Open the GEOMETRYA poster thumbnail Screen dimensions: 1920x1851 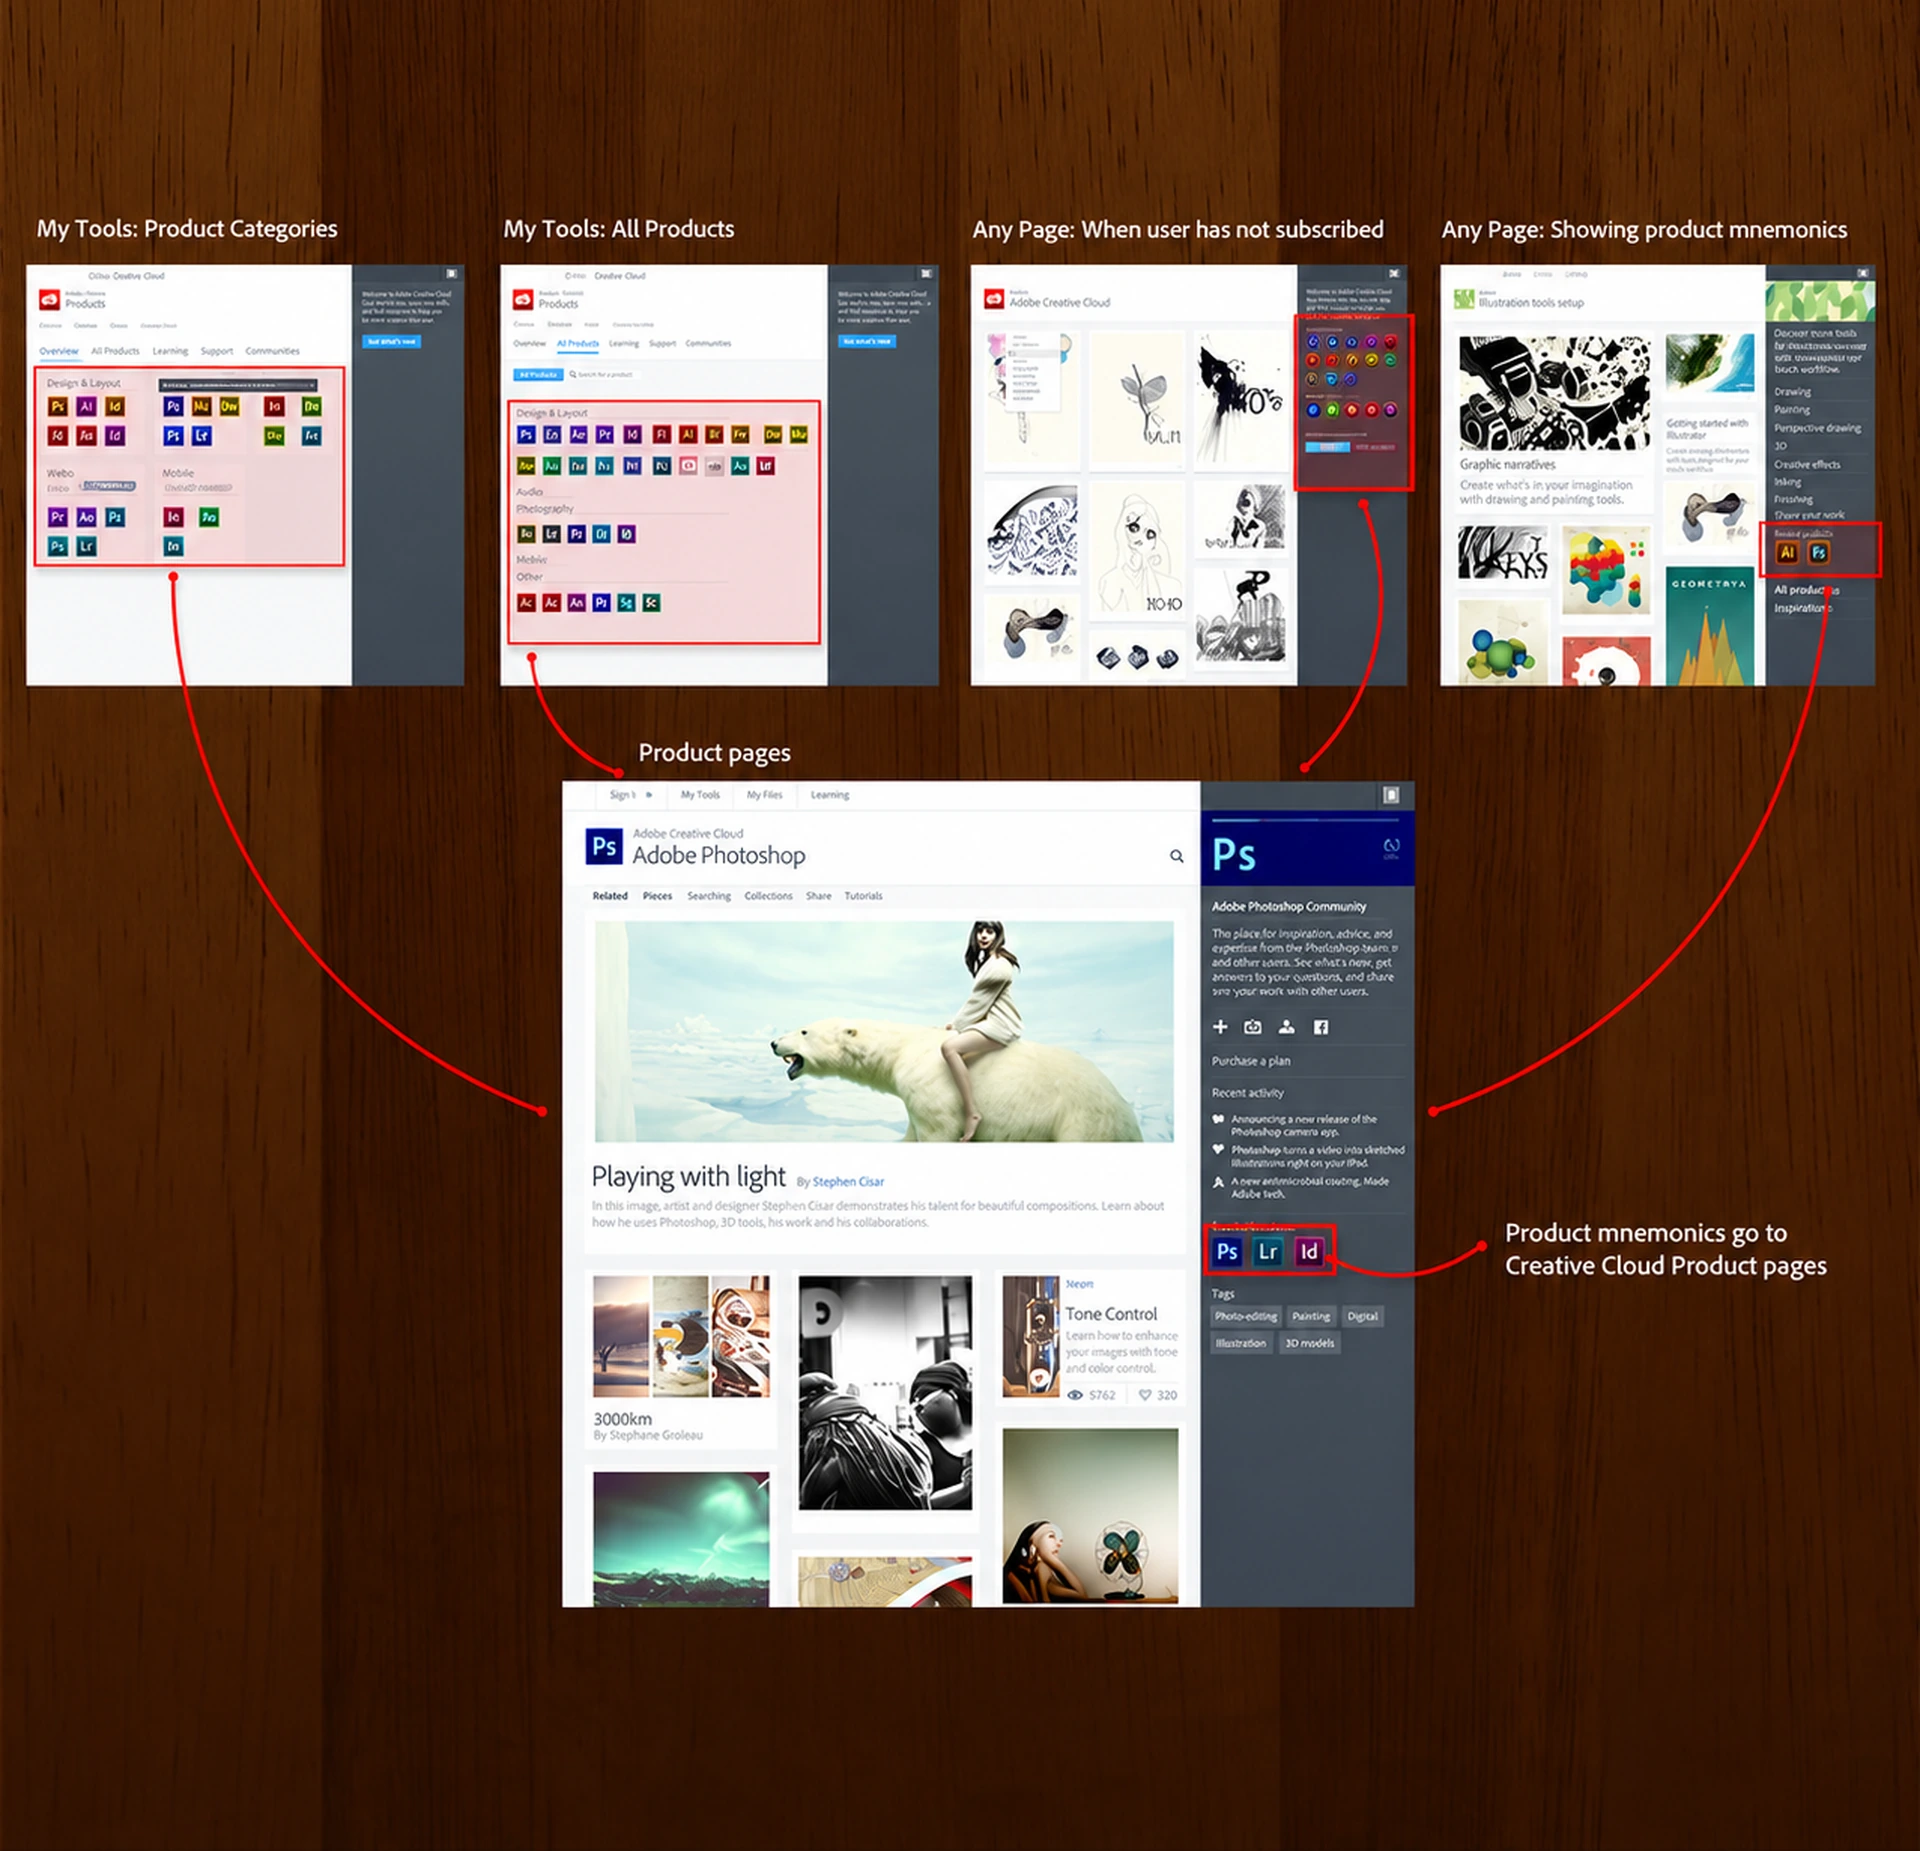(x=1709, y=627)
